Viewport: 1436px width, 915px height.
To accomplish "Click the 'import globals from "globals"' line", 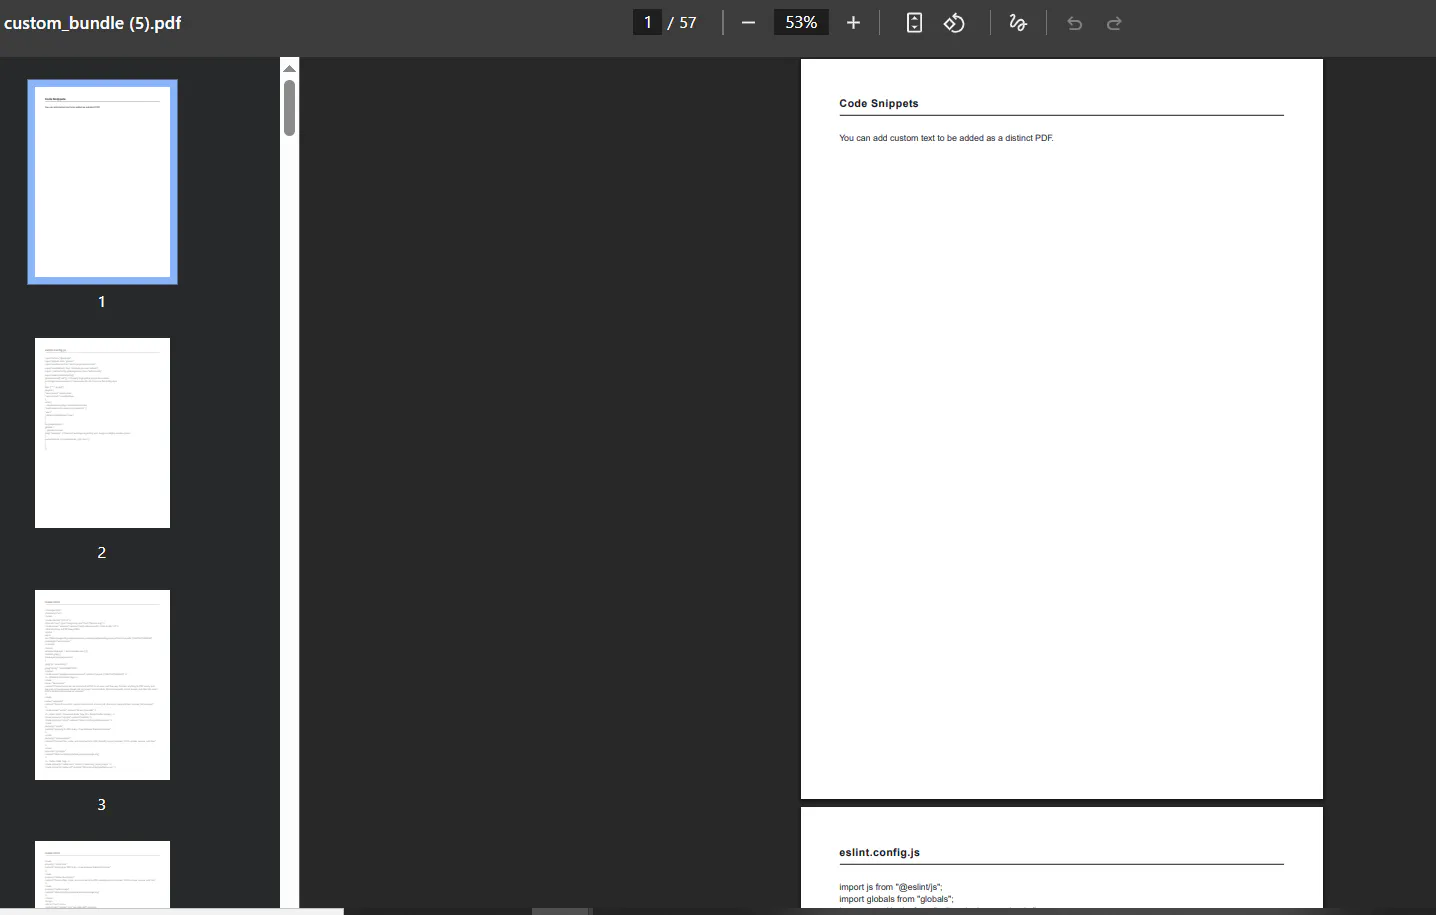I will [897, 899].
